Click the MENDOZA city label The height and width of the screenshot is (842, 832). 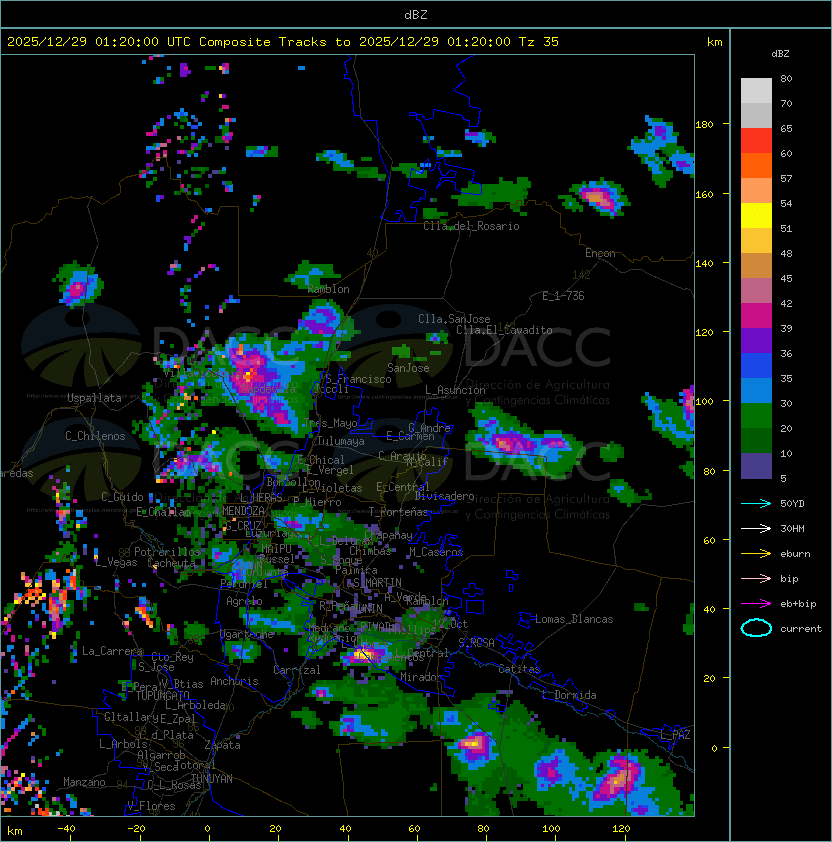pos(243,510)
